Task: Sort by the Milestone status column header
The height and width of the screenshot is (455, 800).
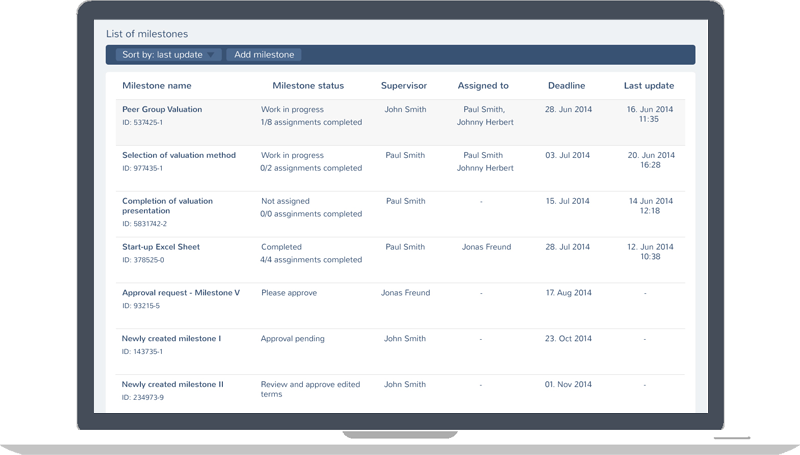Action: pyautogui.click(x=307, y=86)
